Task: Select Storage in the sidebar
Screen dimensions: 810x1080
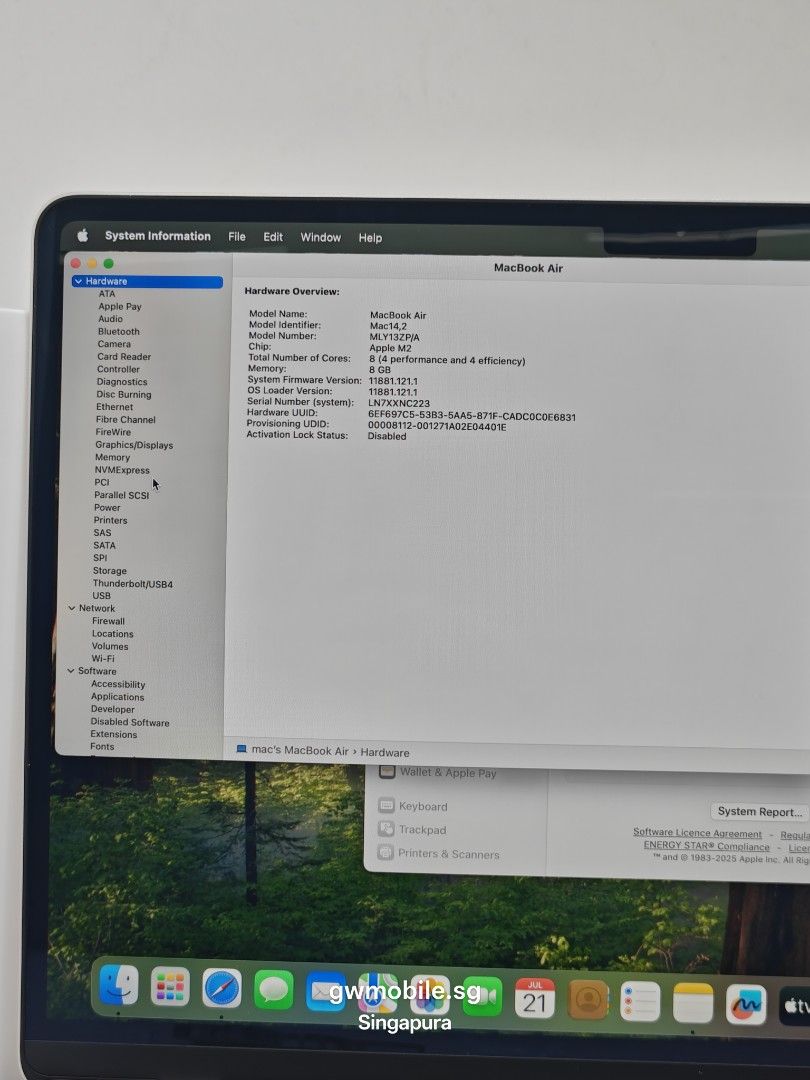Action: click(110, 571)
